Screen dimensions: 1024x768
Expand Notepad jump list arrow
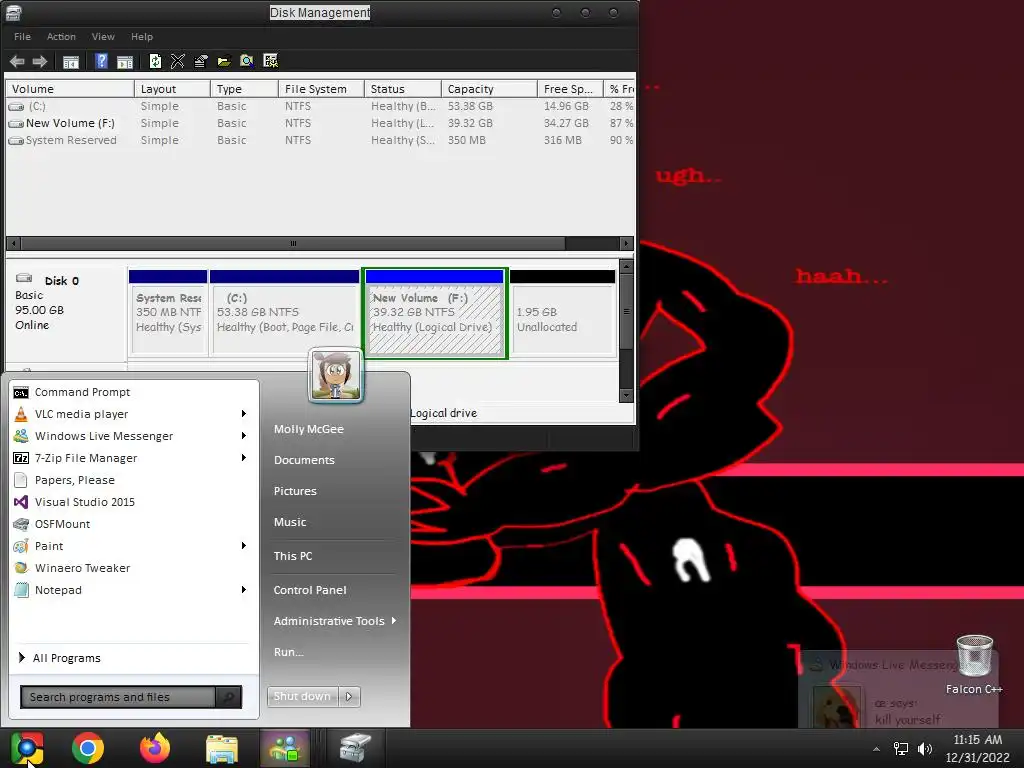point(244,590)
